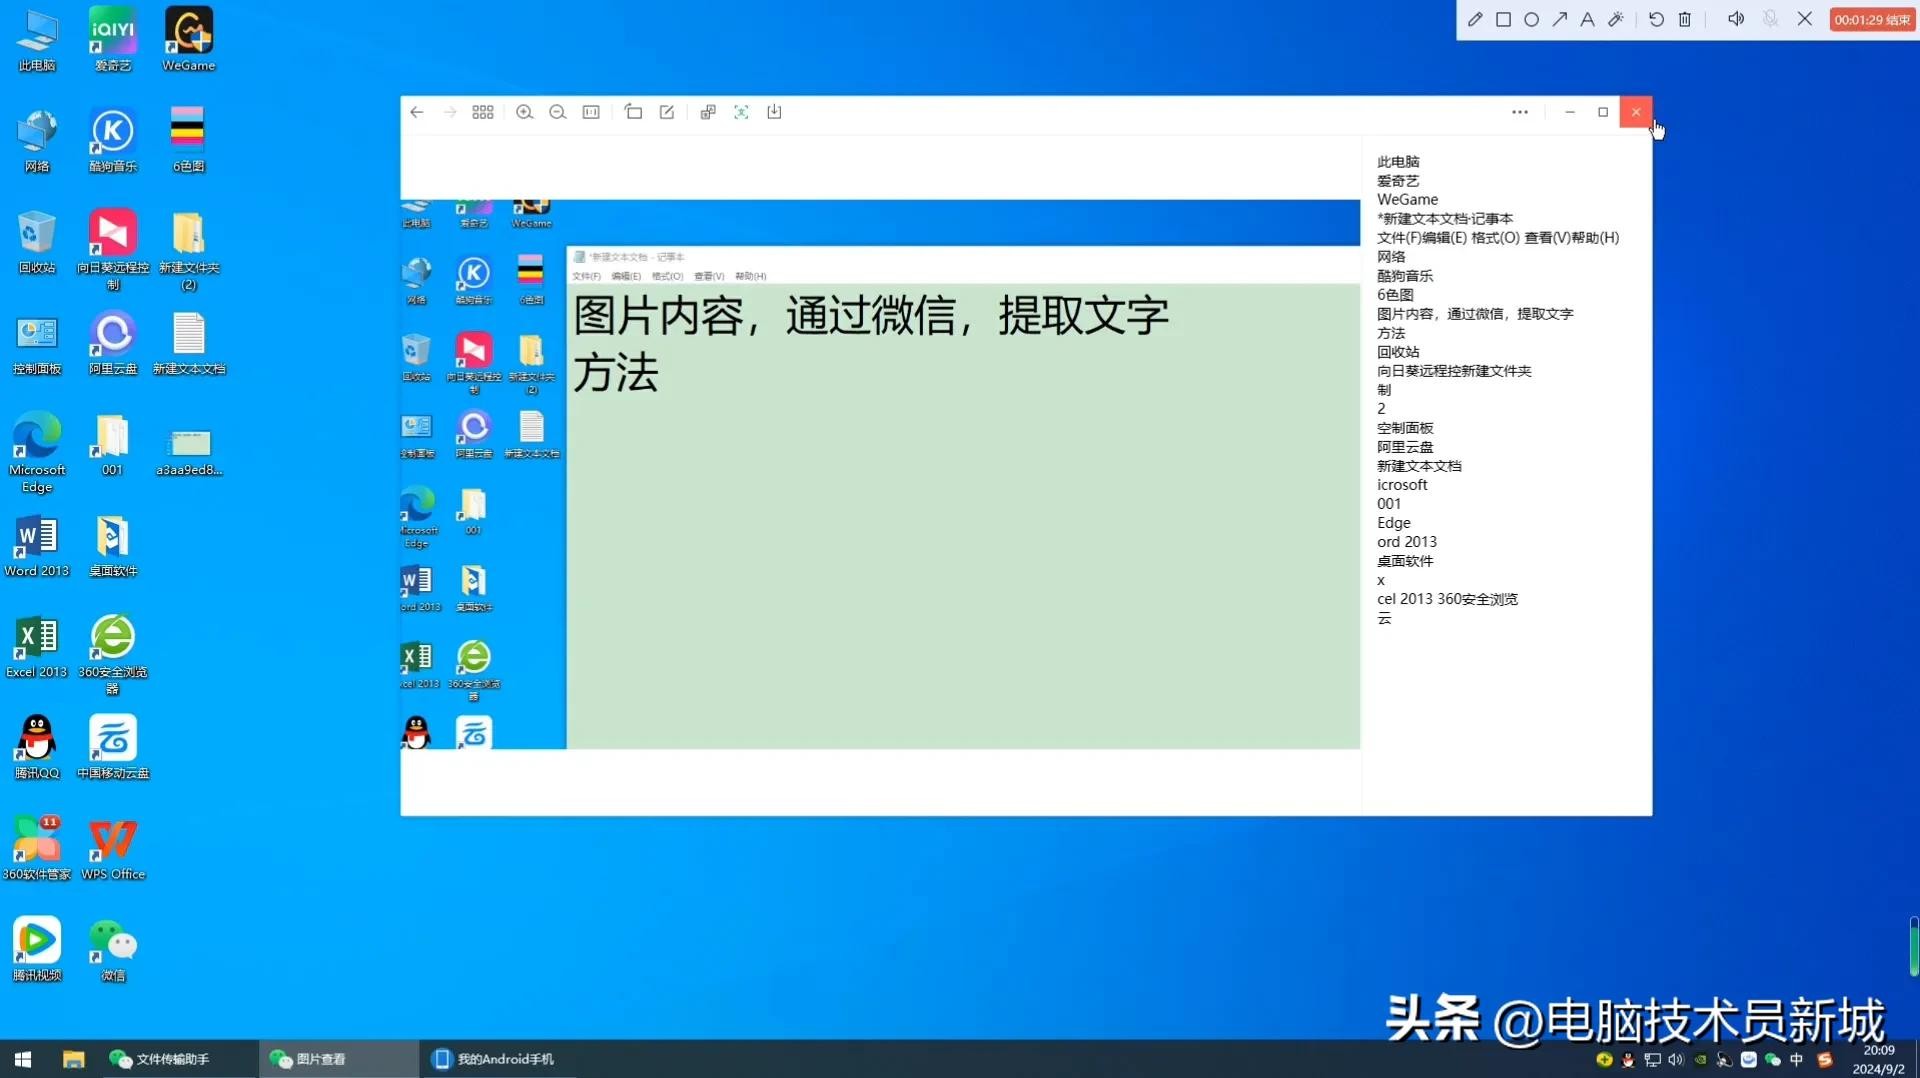Click the red 结束 recording button
Viewport: 1920px width, 1078px height.
1871,20
